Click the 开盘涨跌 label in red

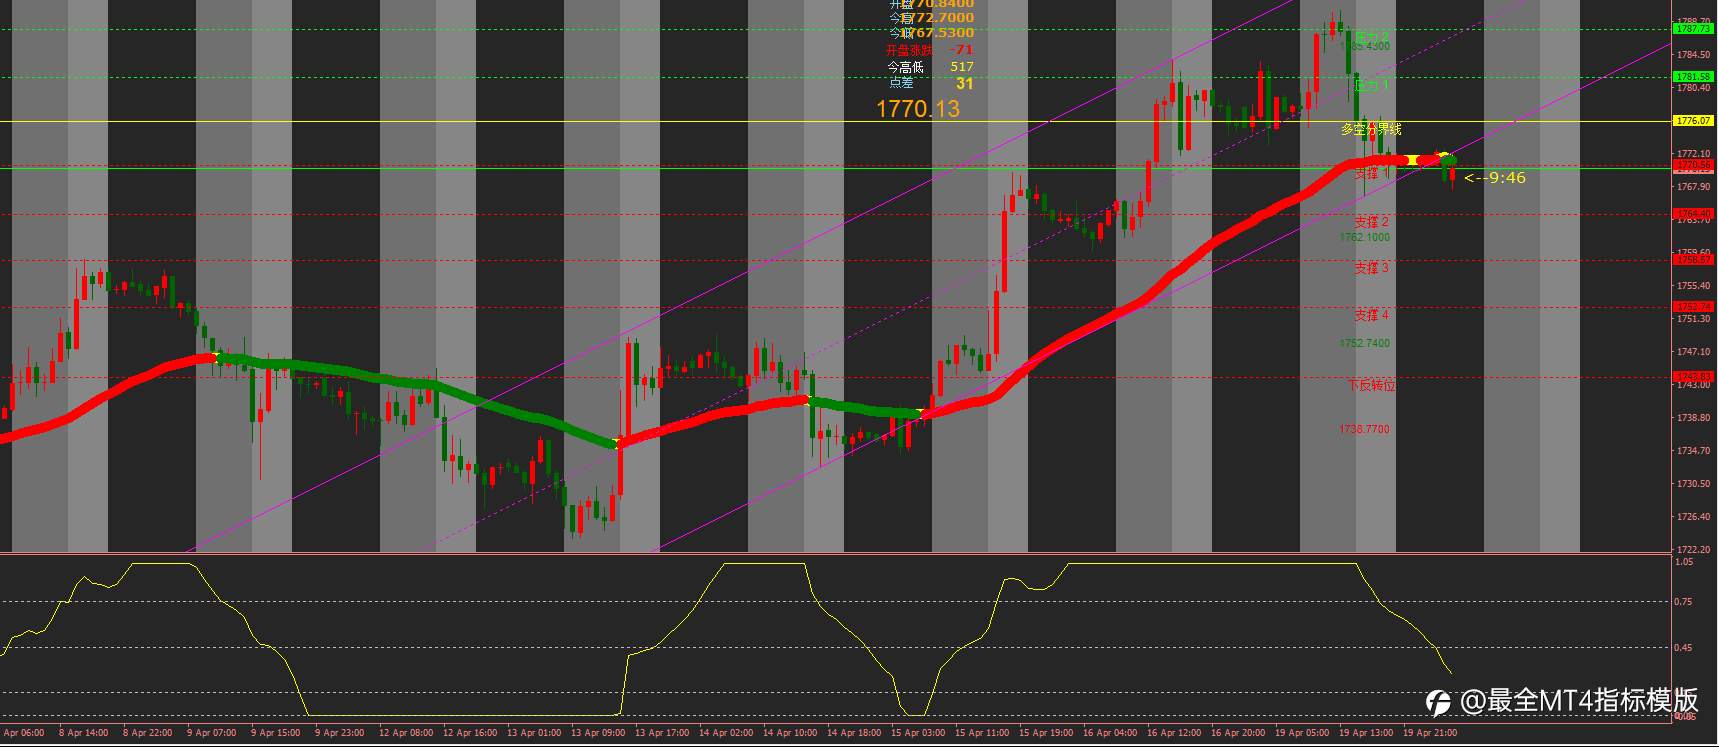909,50
